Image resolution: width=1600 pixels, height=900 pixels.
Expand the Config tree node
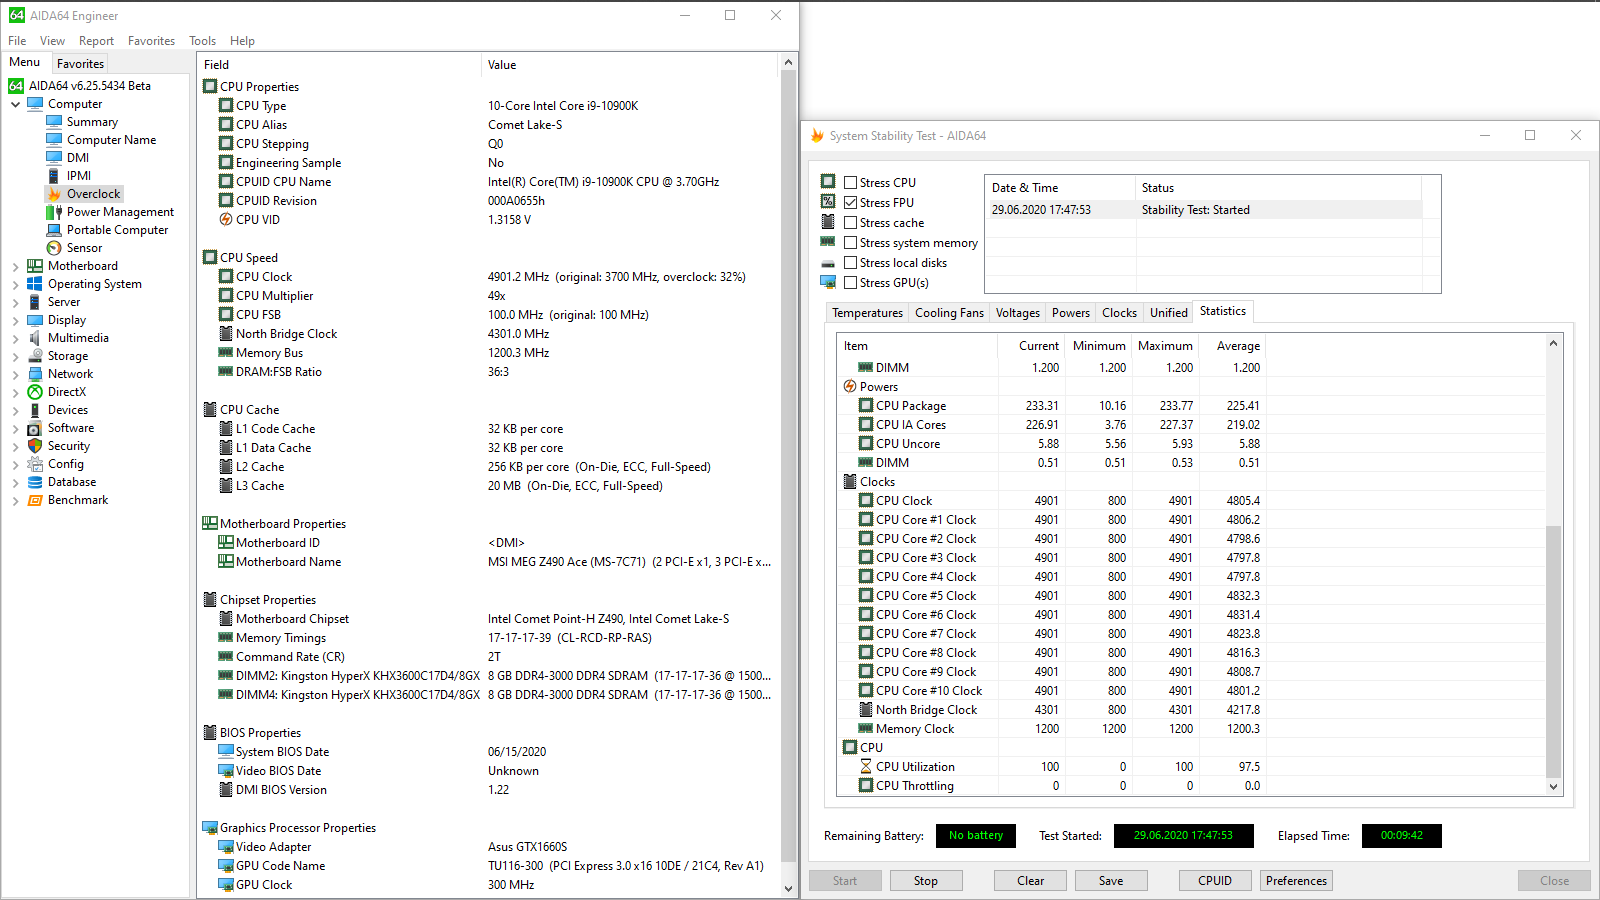tap(16, 465)
